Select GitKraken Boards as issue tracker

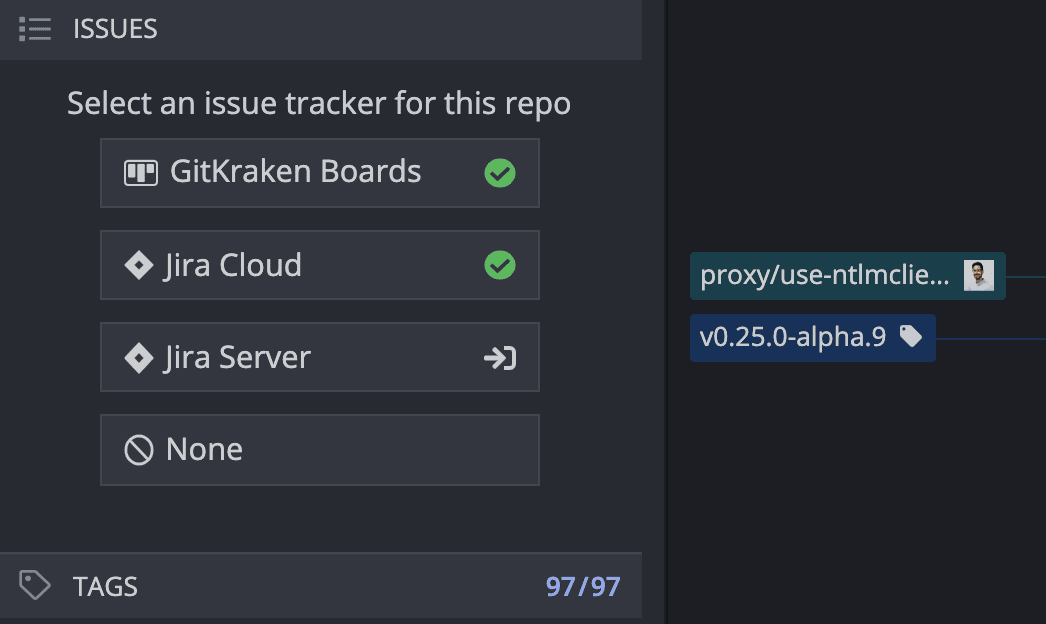pos(296,173)
